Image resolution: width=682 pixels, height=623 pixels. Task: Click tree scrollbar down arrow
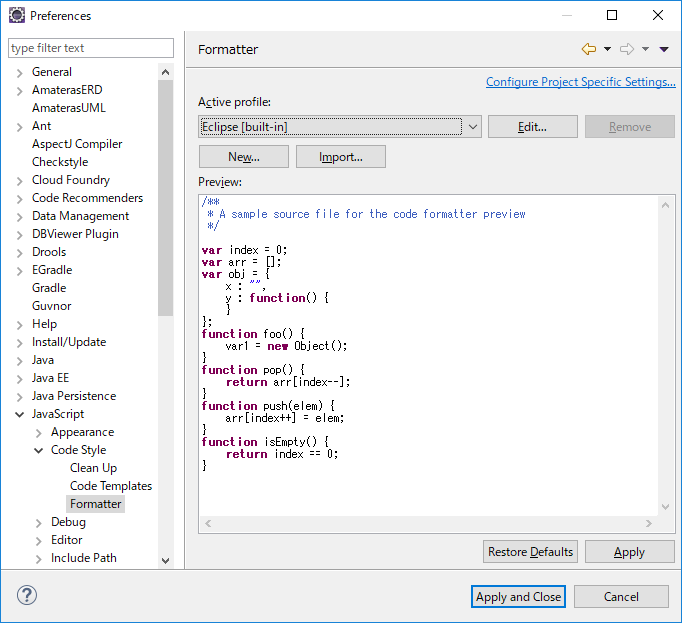[165, 560]
